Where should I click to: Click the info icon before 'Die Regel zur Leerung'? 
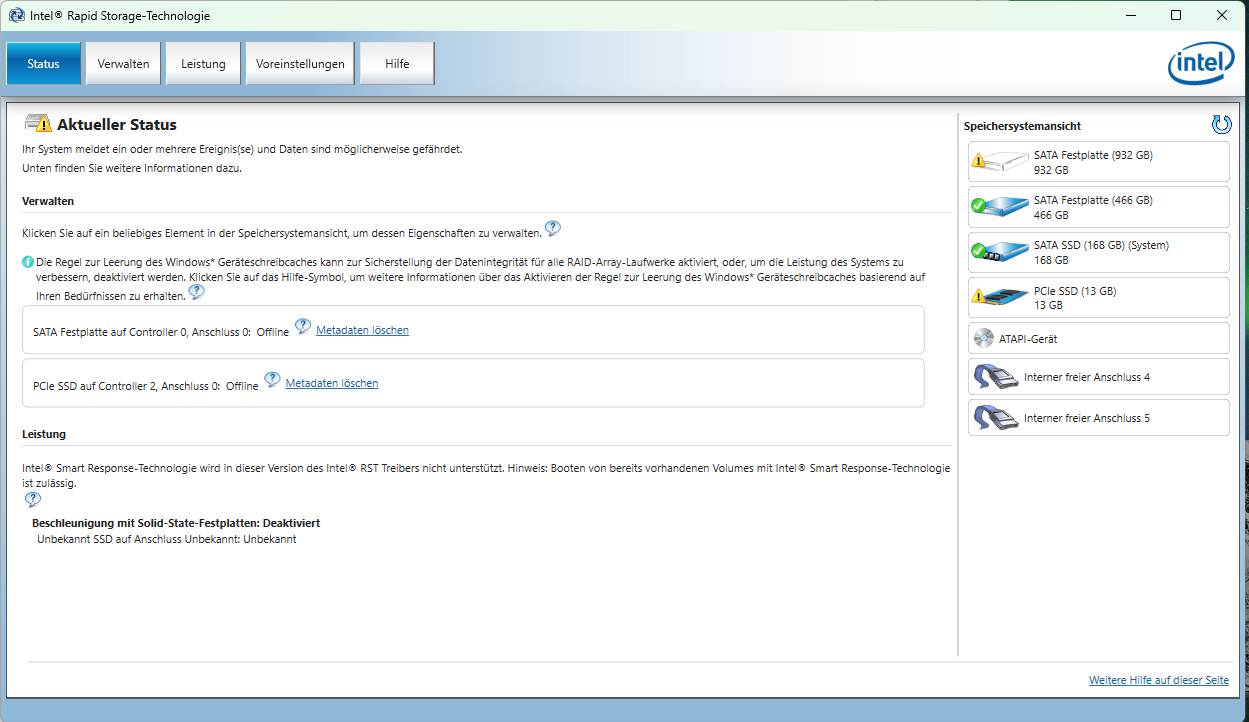28,262
